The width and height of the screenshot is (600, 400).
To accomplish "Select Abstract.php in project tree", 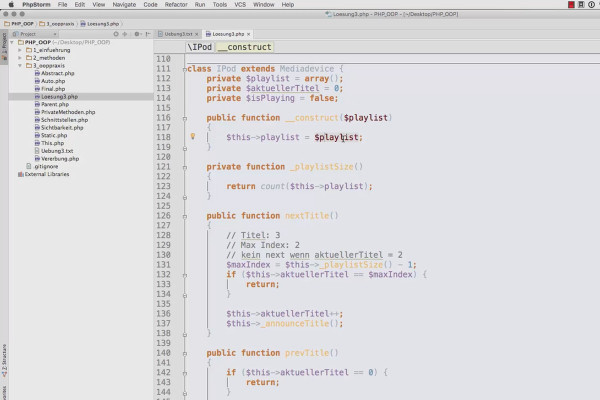I will click(x=57, y=73).
